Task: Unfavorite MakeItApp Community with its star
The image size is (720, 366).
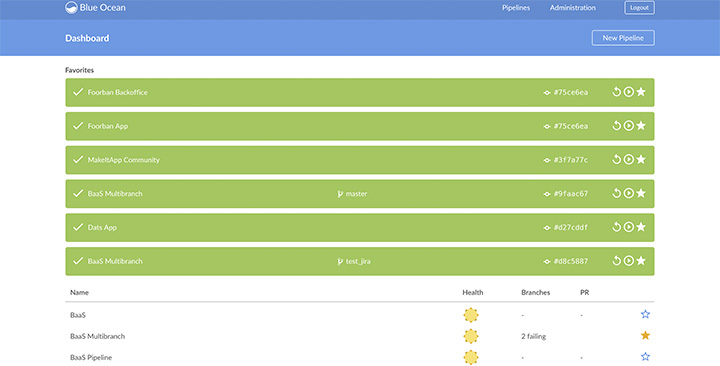Action: pyautogui.click(x=641, y=159)
